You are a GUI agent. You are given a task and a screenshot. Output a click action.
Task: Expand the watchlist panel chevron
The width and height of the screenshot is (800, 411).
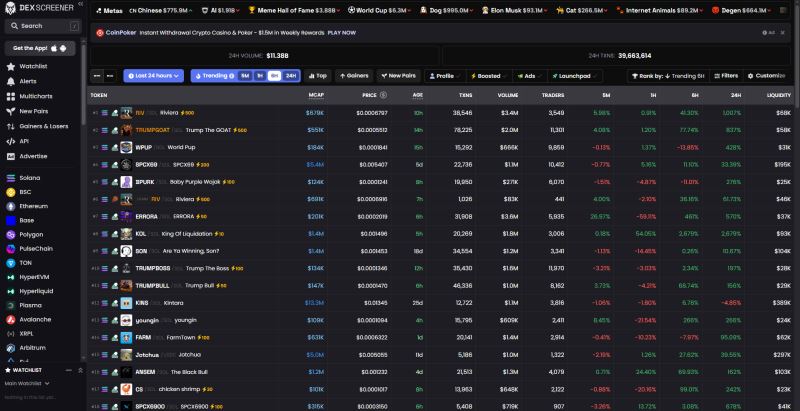(80, 370)
